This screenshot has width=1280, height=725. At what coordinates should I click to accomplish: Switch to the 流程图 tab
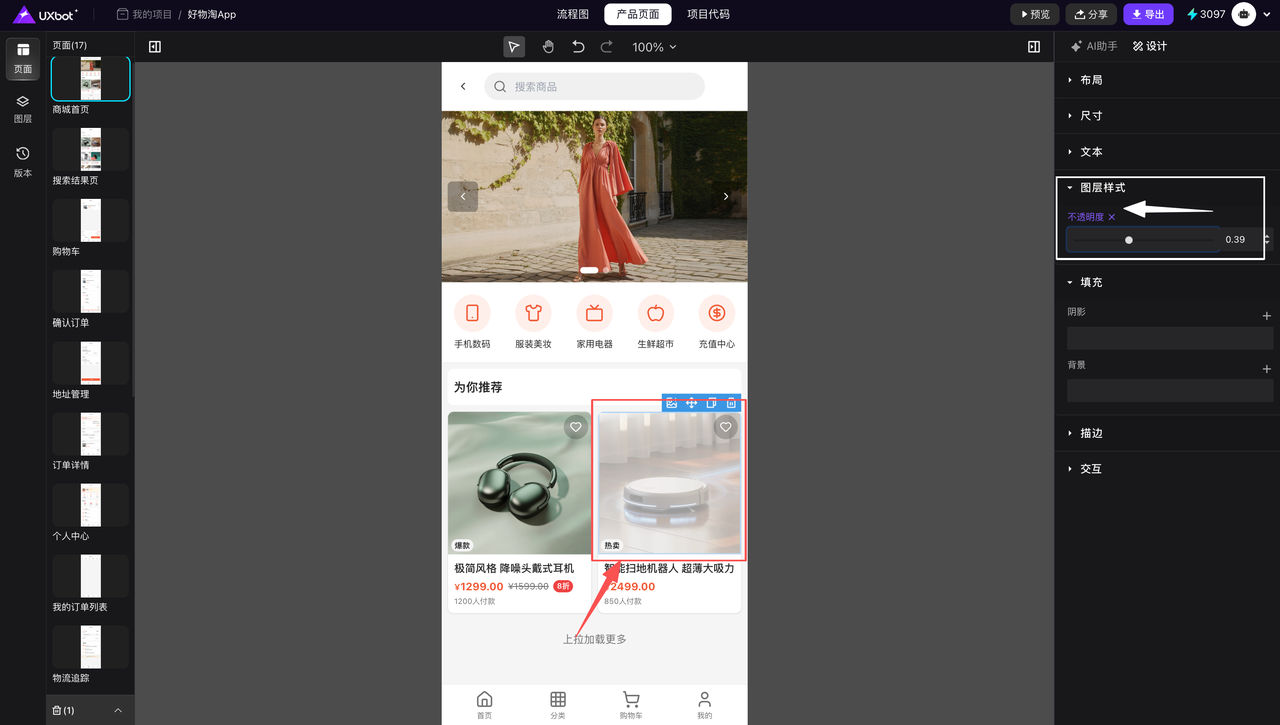(573, 15)
